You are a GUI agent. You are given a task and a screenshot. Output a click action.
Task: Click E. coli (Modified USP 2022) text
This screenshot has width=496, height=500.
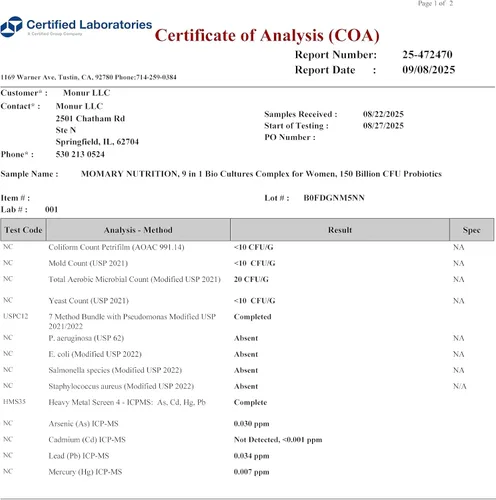click(x=95, y=354)
